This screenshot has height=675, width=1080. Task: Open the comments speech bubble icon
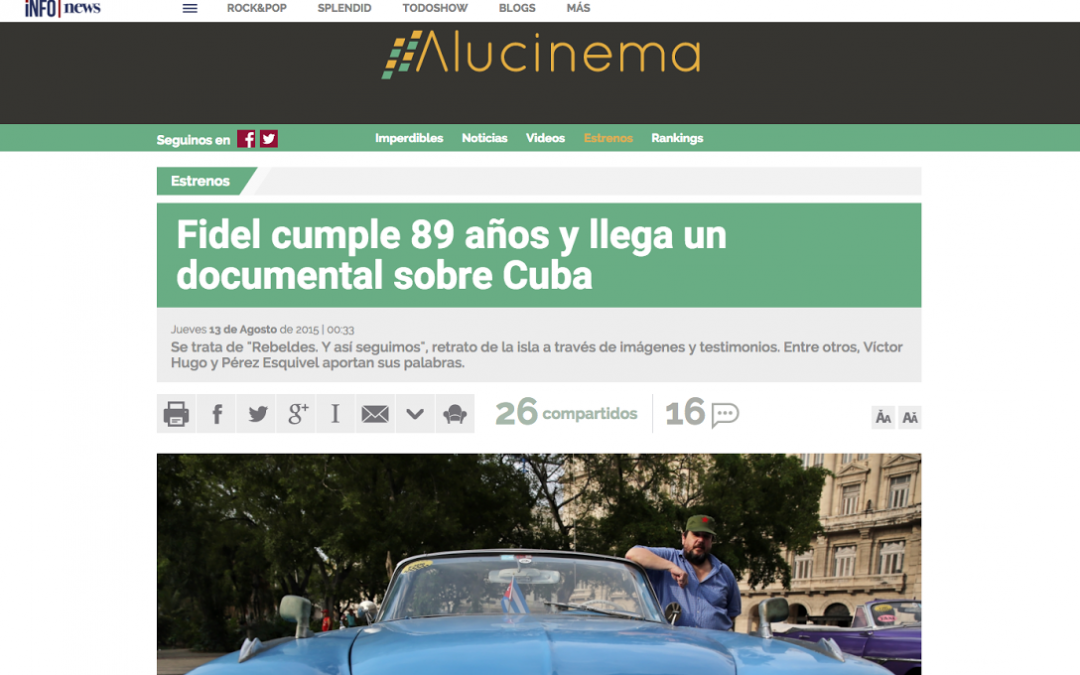coord(725,413)
